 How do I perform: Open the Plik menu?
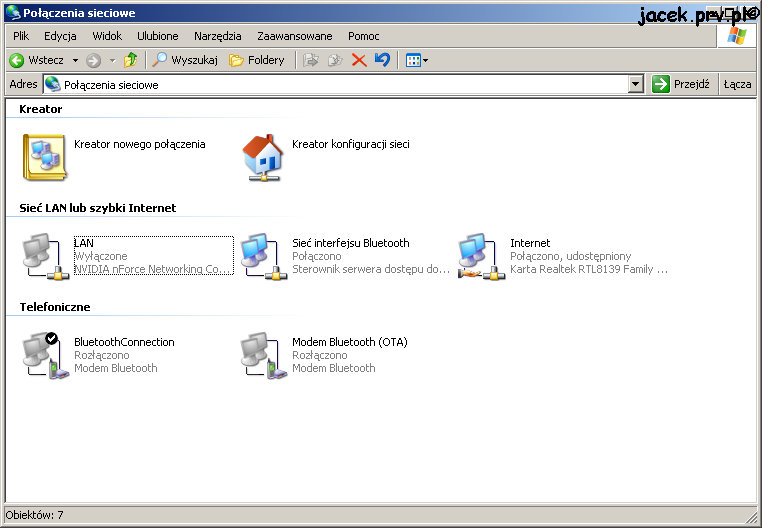click(21, 36)
